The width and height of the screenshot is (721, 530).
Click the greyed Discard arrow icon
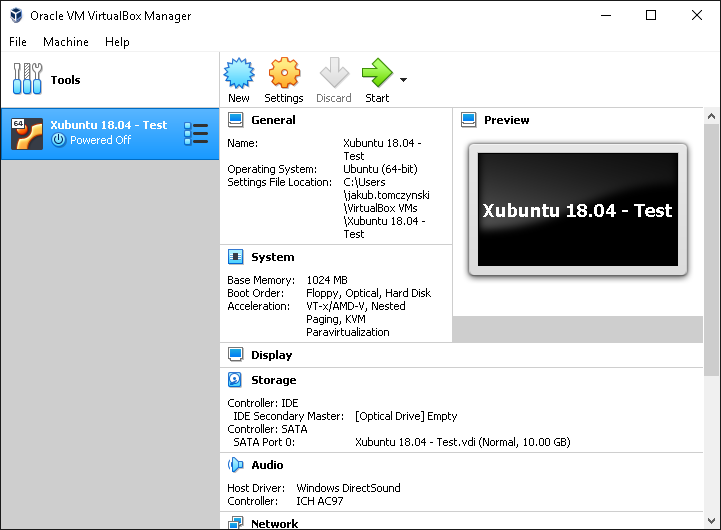click(x=334, y=73)
